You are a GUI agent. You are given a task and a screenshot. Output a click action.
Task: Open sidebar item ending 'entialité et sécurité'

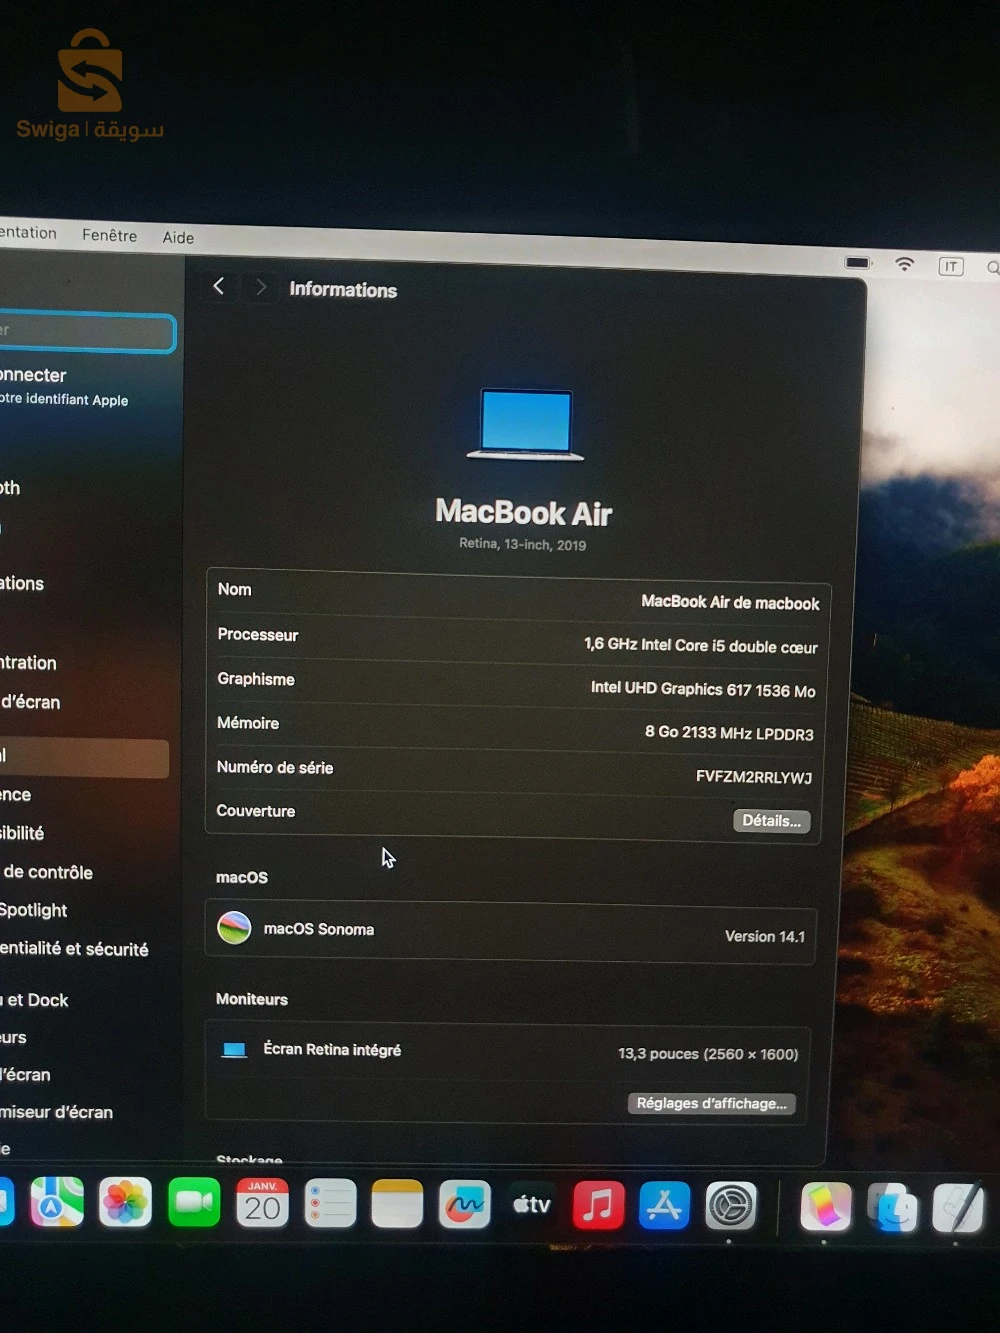click(x=74, y=949)
